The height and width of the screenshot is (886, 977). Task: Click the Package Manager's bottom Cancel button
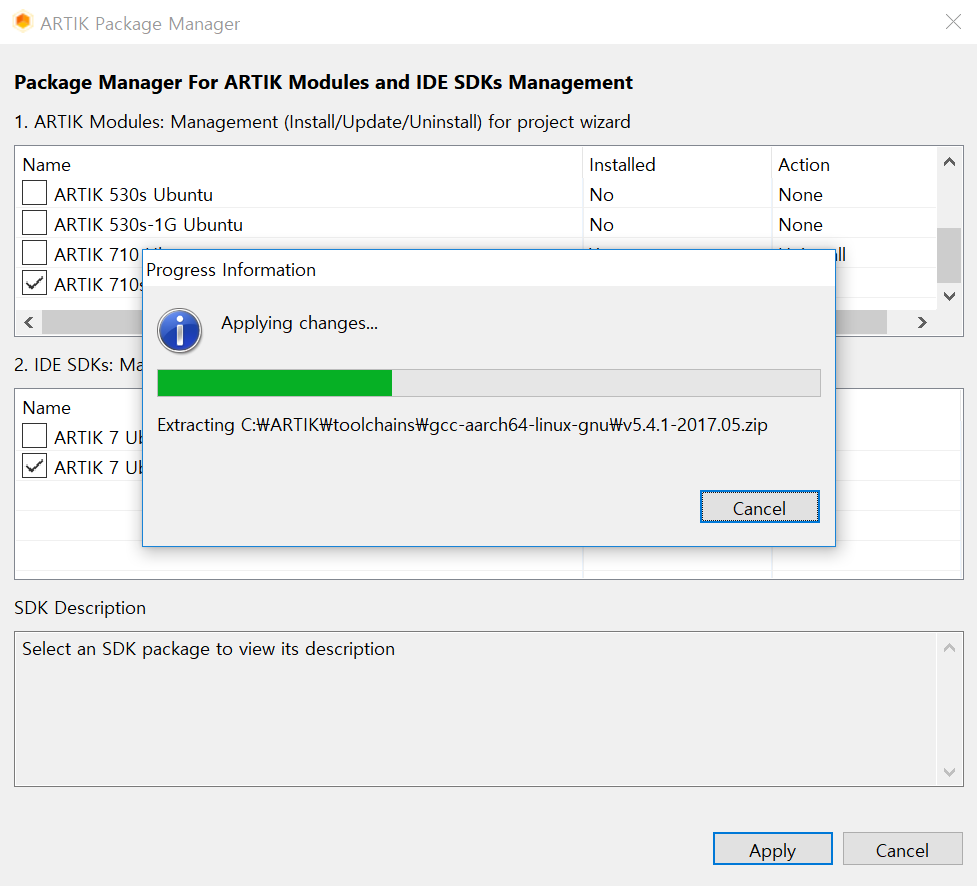(x=902, y=849)
